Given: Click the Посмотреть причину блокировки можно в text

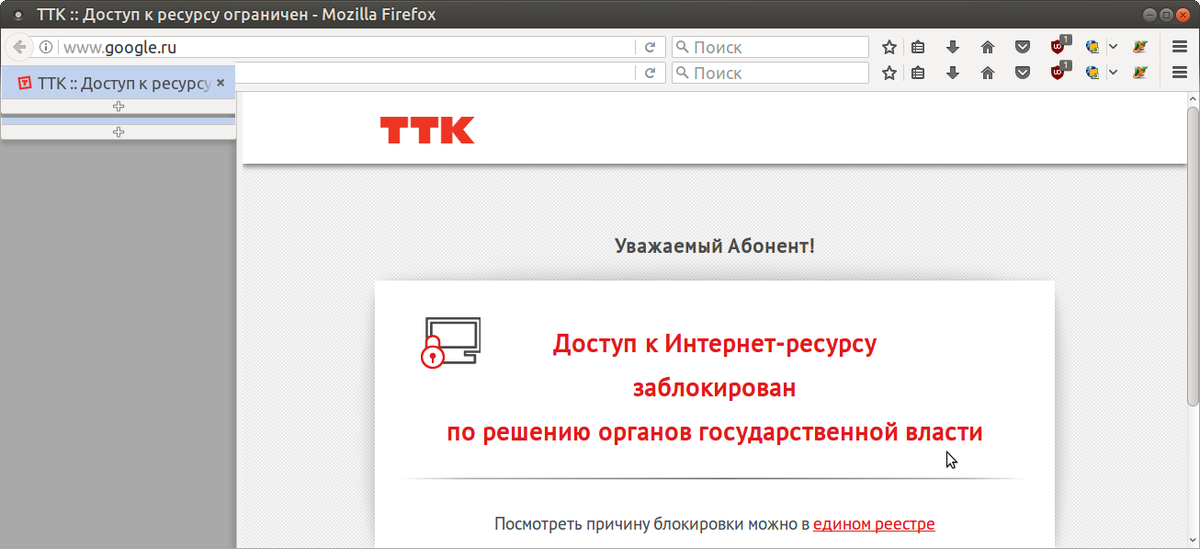Looking at the screenshot, I should click(652, 524).
